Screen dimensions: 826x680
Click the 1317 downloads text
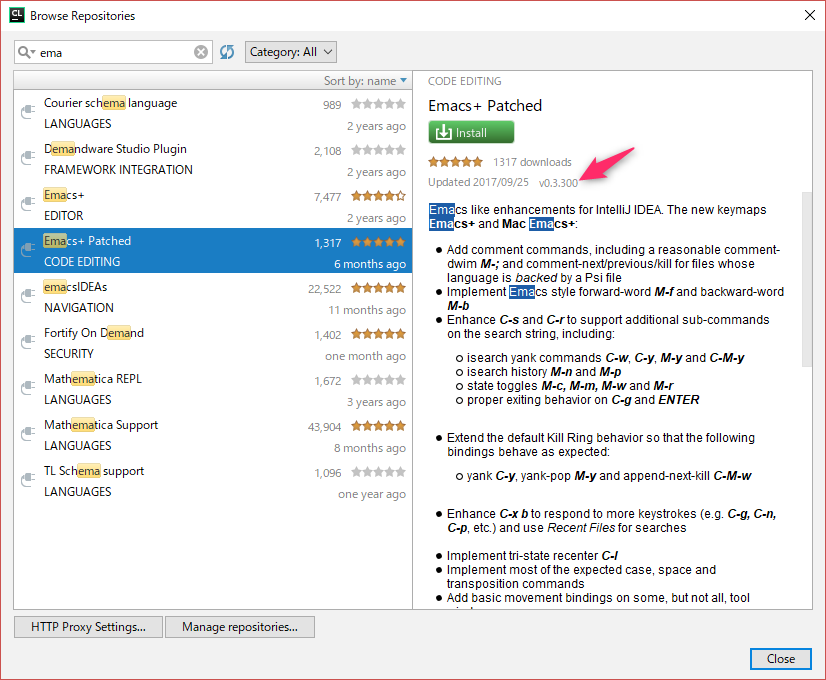point(532,162)
